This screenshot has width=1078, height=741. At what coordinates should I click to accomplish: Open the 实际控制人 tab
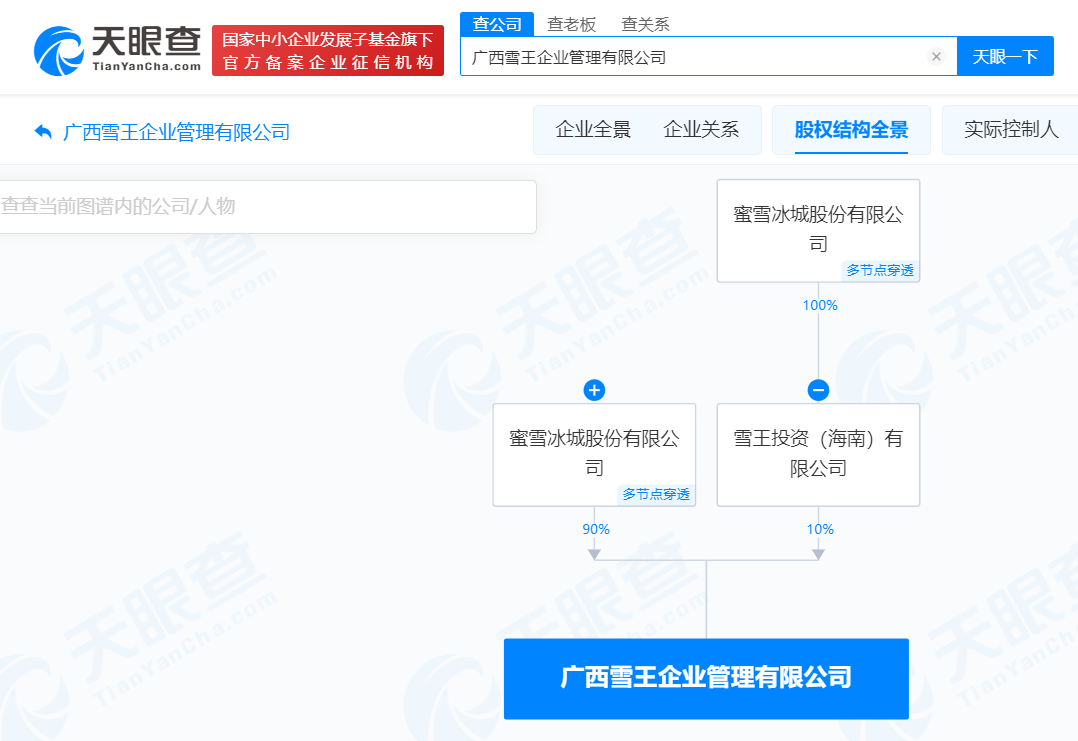(x=1010, y=130)
